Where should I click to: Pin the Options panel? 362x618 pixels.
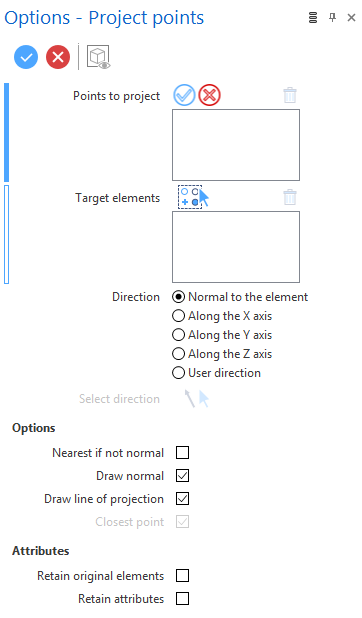332,17
